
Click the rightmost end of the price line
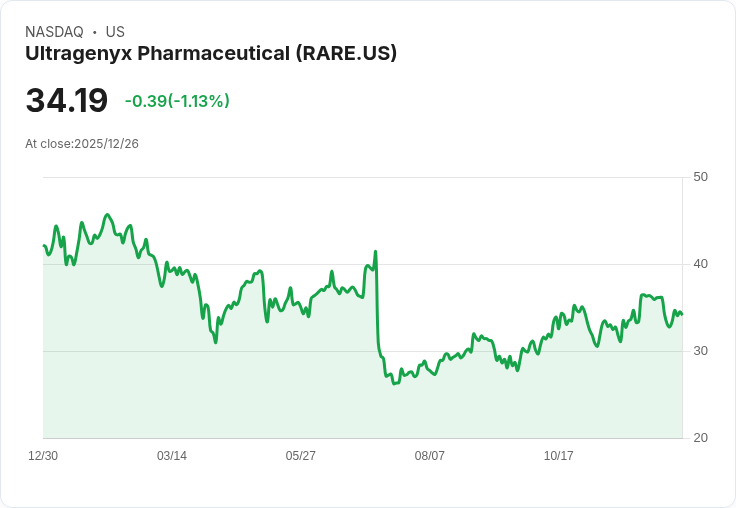pos(682,314)
